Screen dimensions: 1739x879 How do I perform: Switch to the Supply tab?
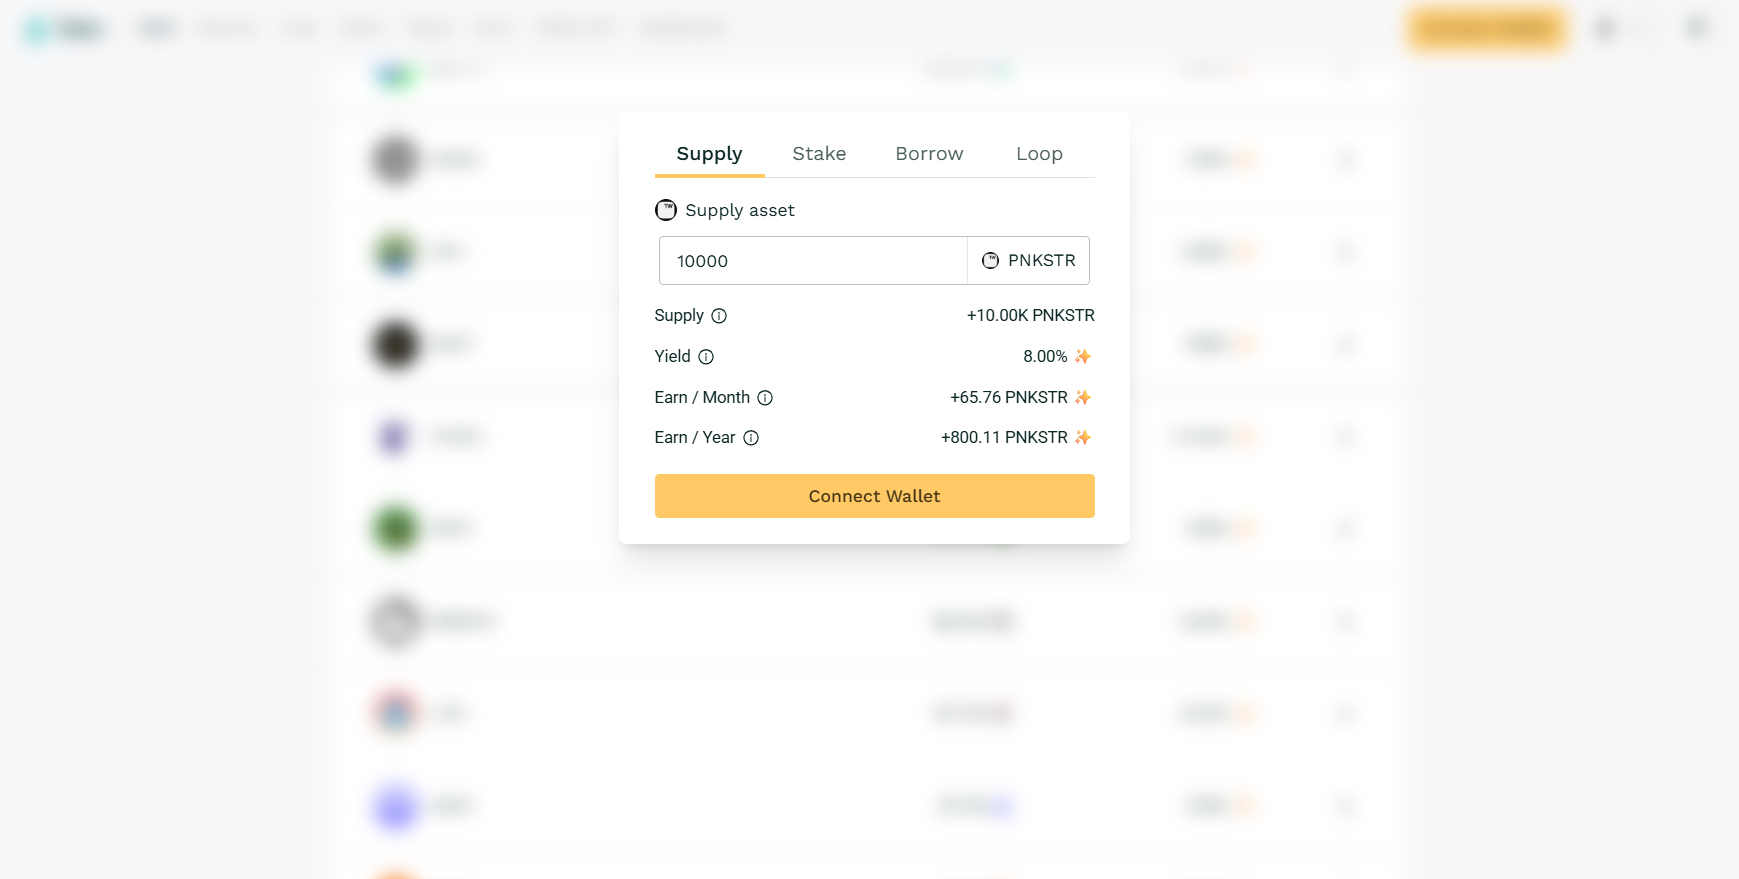(x=709, y=154)
